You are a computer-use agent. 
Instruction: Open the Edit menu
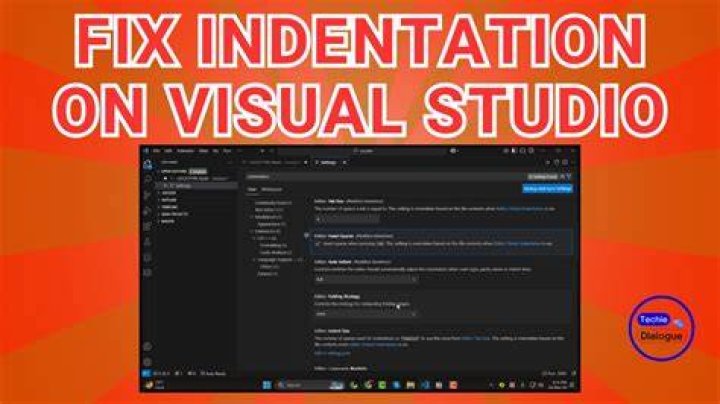coord(169,151)
